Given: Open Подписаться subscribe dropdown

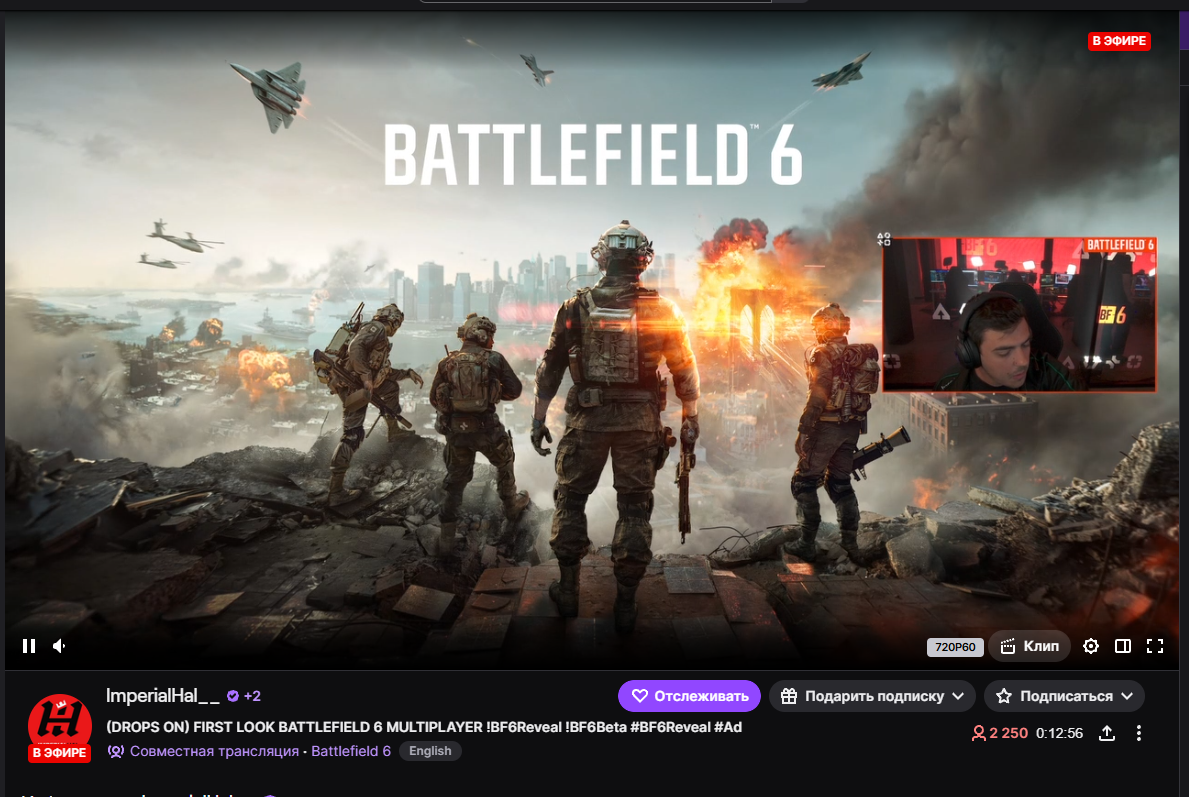Looking at the screenshot, I should (x=1065, y=696).
